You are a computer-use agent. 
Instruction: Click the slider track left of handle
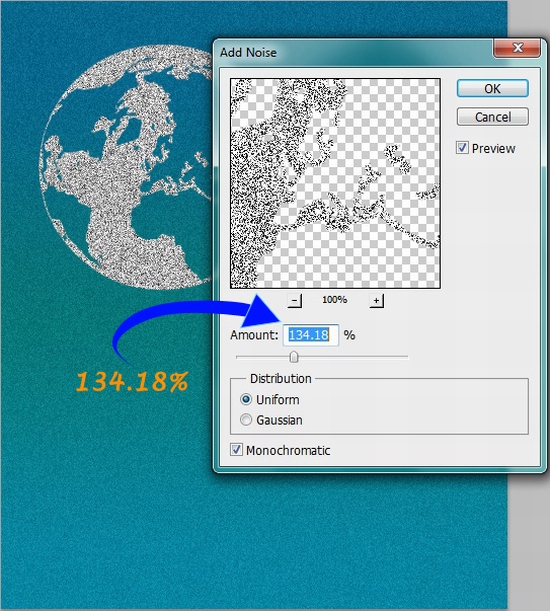point(263,356)
